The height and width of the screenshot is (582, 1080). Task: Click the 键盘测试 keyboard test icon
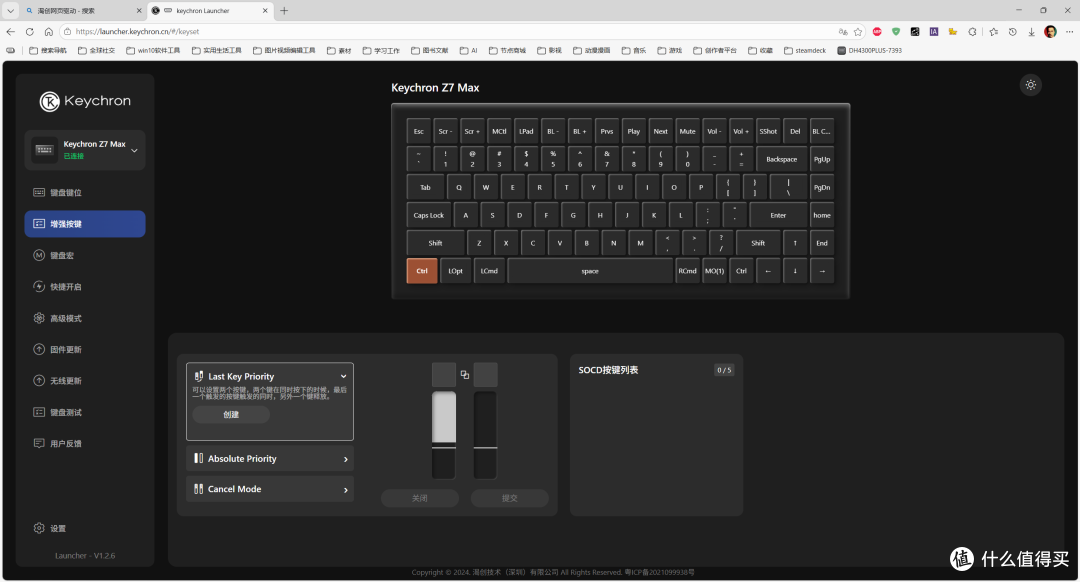39,412
